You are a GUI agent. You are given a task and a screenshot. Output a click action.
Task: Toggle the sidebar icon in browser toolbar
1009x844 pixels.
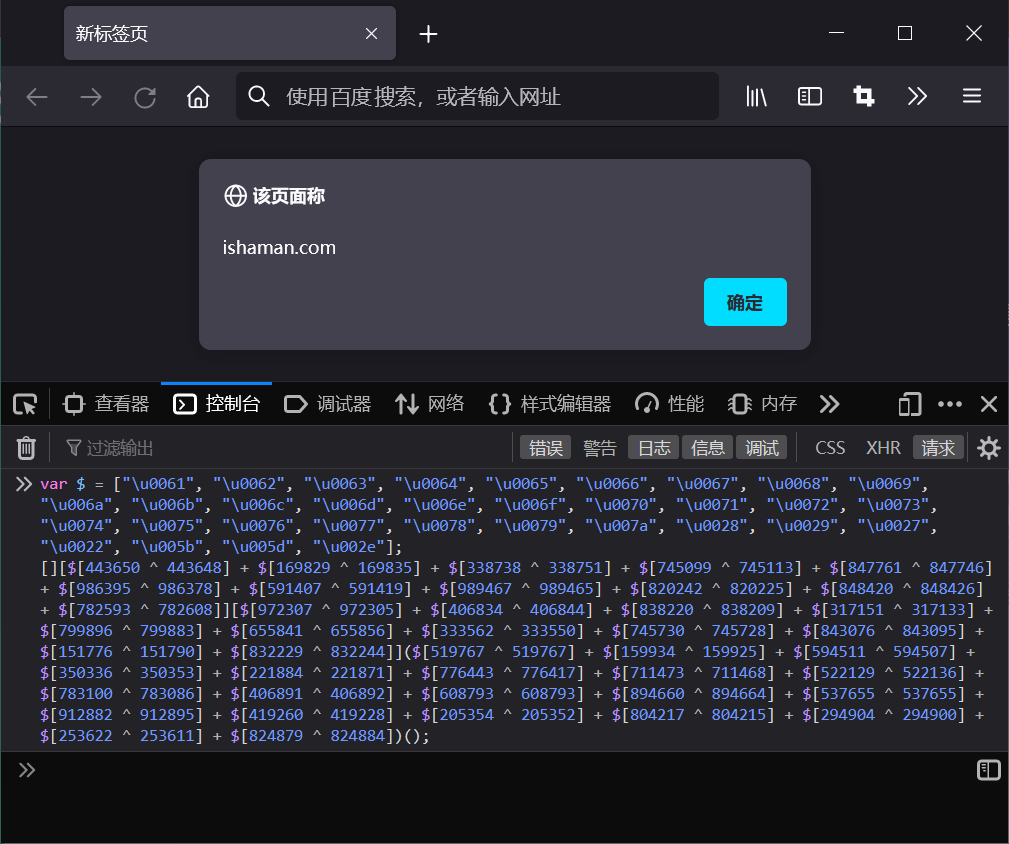point(810,96)
